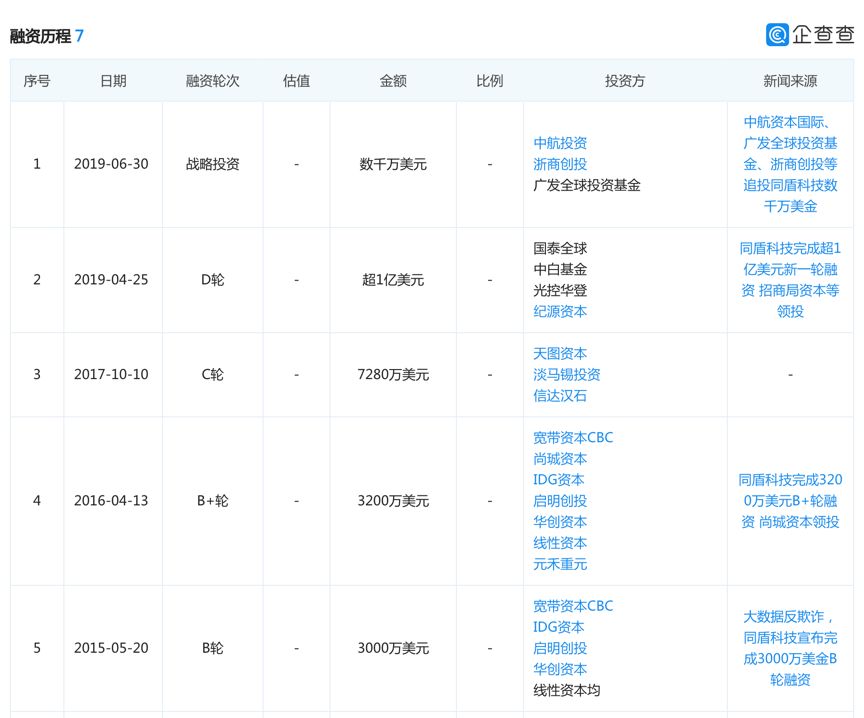Open 宽带资本CBC link in B轮 row
Image resolution: width=864 pixels, height=718 pixels.
click(573, 606)
